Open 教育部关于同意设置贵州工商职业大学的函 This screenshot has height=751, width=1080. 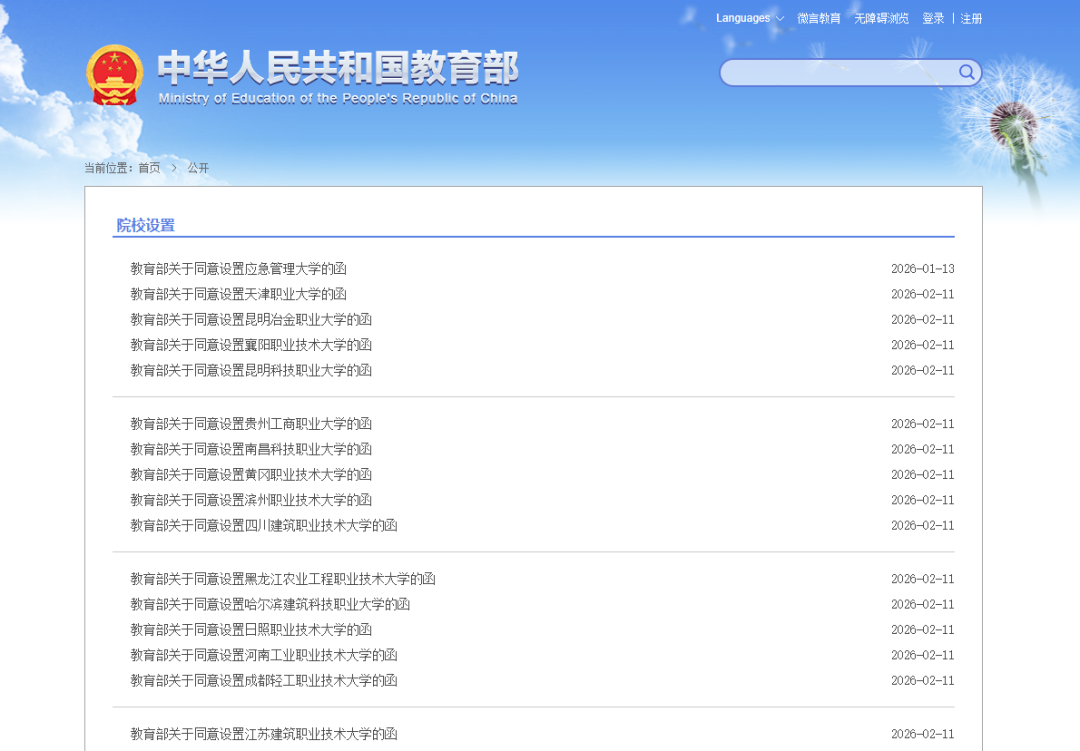coord(251,424)
